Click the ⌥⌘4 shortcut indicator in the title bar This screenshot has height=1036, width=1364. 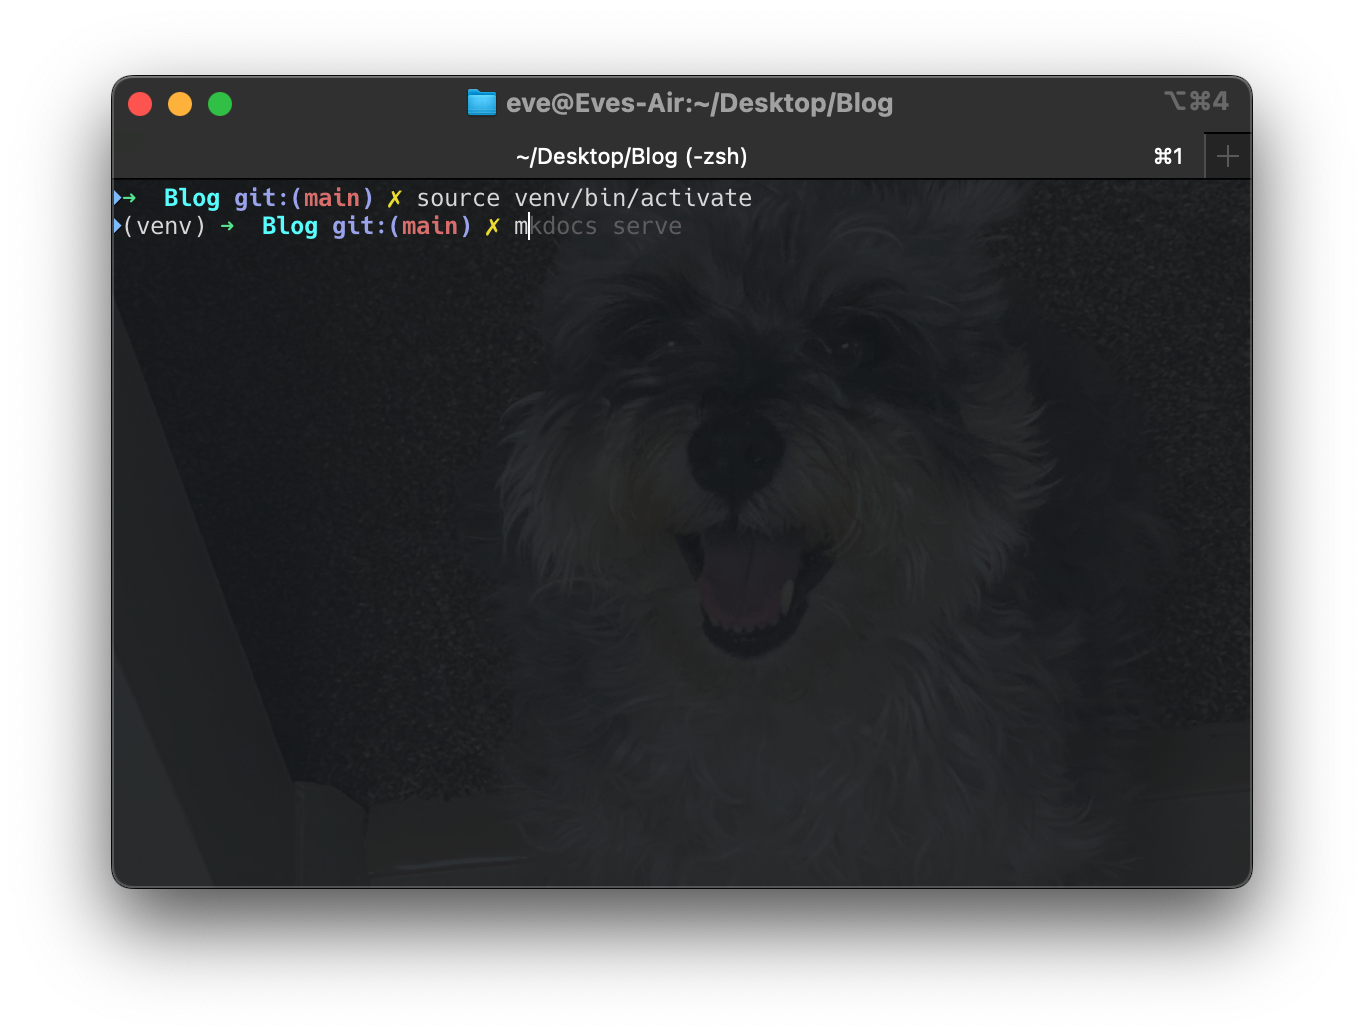(x=1196, y=101)
